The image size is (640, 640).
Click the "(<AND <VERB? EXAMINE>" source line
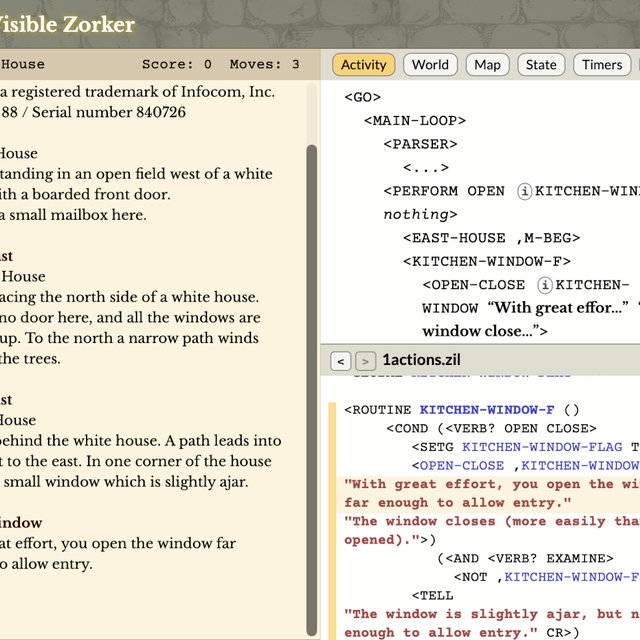point(525,558)
